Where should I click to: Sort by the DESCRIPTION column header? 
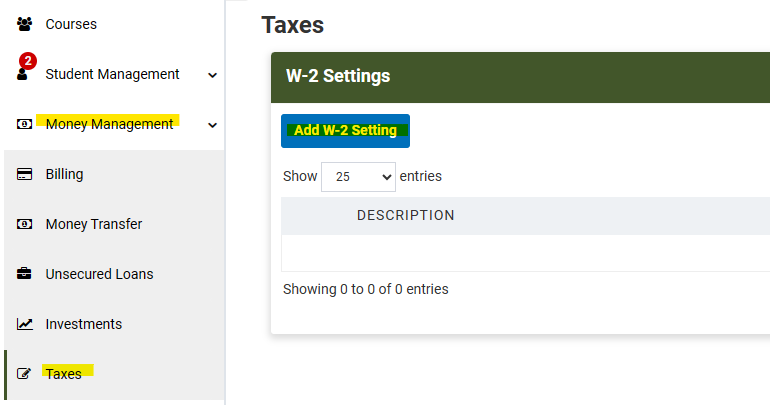(x=406, y=216)
